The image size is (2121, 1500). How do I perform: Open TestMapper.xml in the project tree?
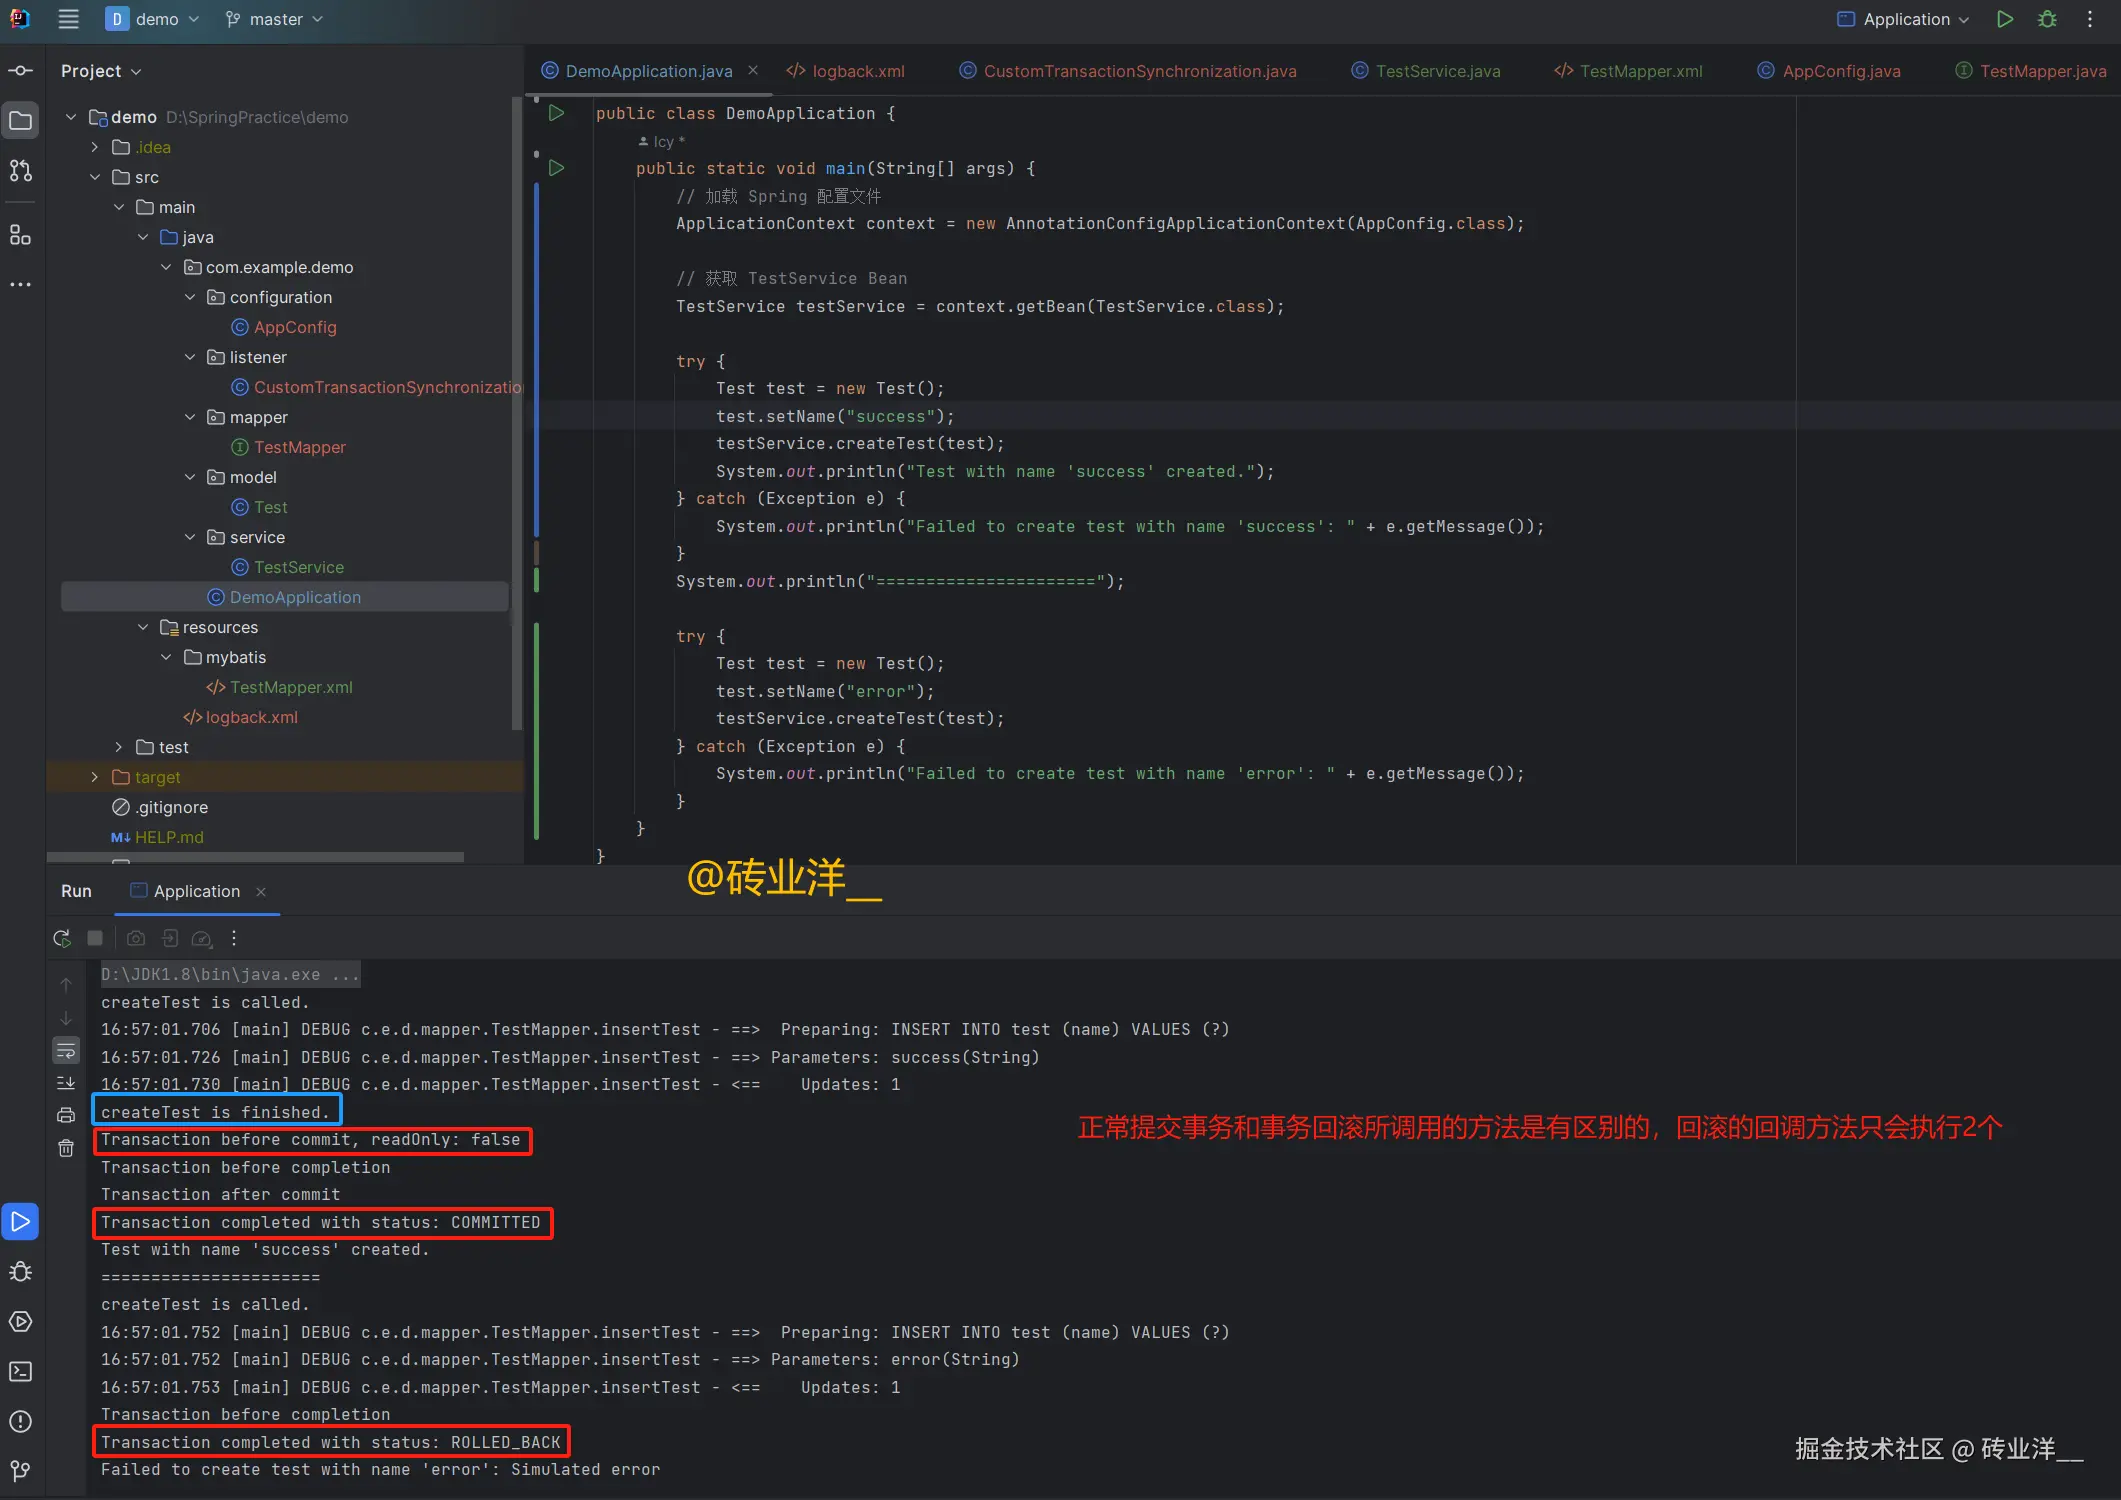tap(290, 687)
